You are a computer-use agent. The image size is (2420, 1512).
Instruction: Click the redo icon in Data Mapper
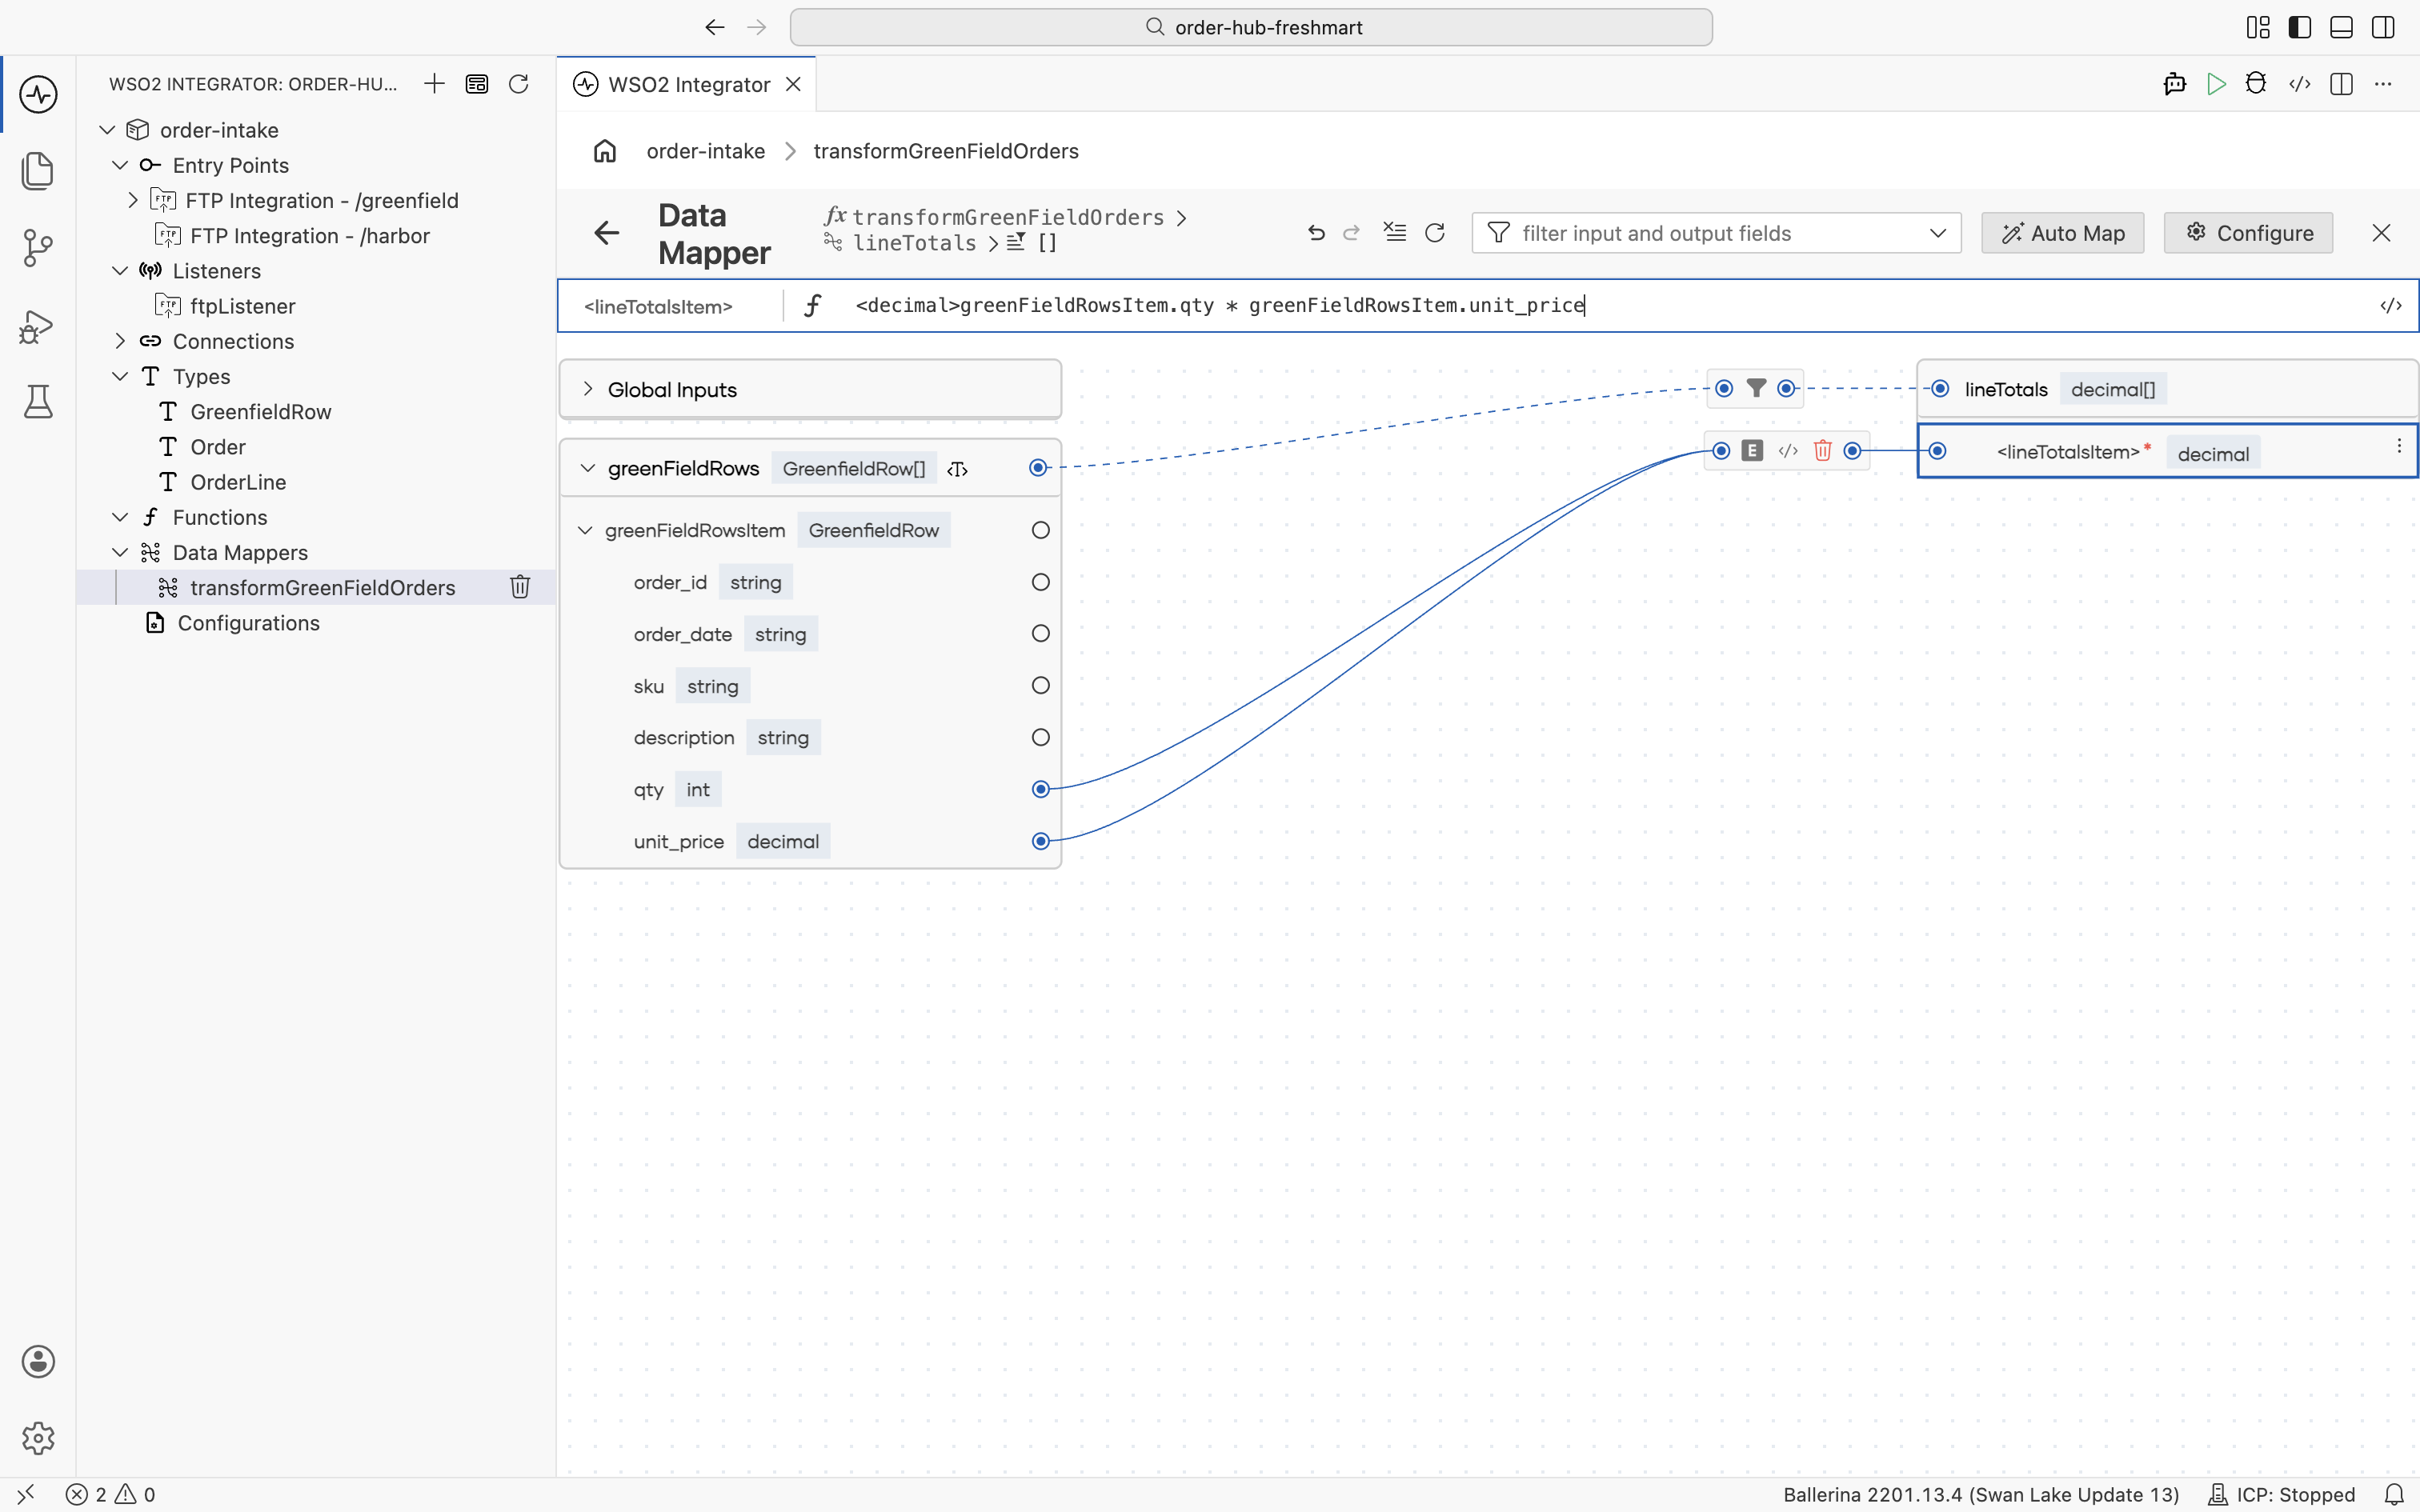(x=1351, y=233)
